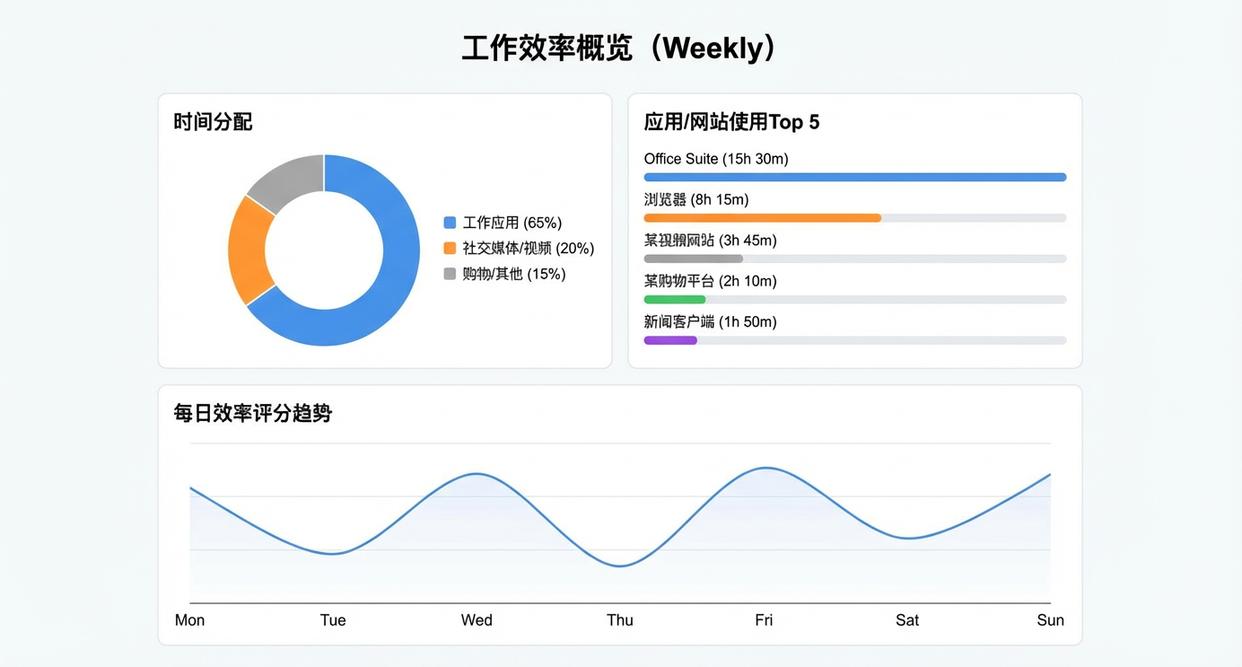Viewport: 1242px width, 667px height.
Task: Expand the 时间分配 panel
Action: (211, 121)
